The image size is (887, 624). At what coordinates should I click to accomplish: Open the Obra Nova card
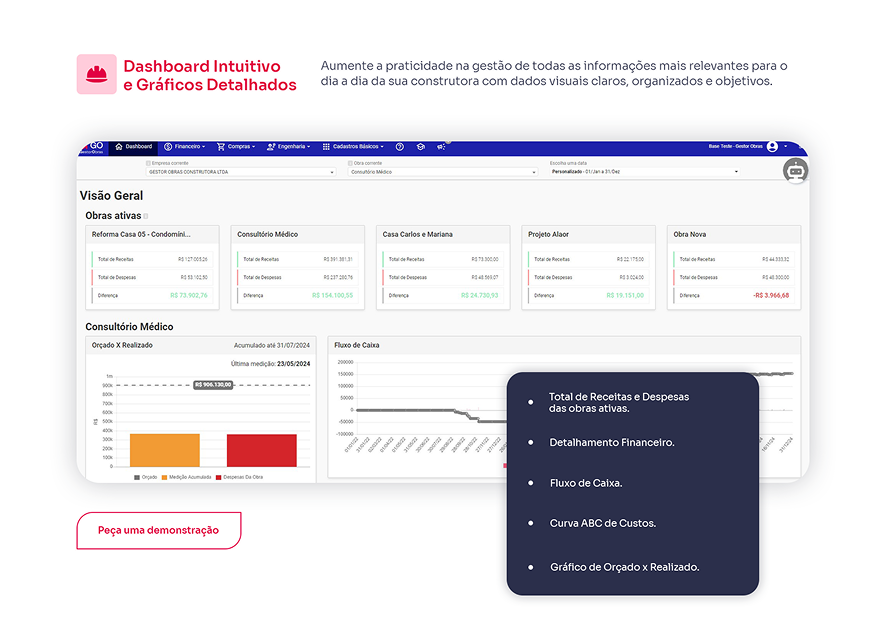[x=734, y=268]
